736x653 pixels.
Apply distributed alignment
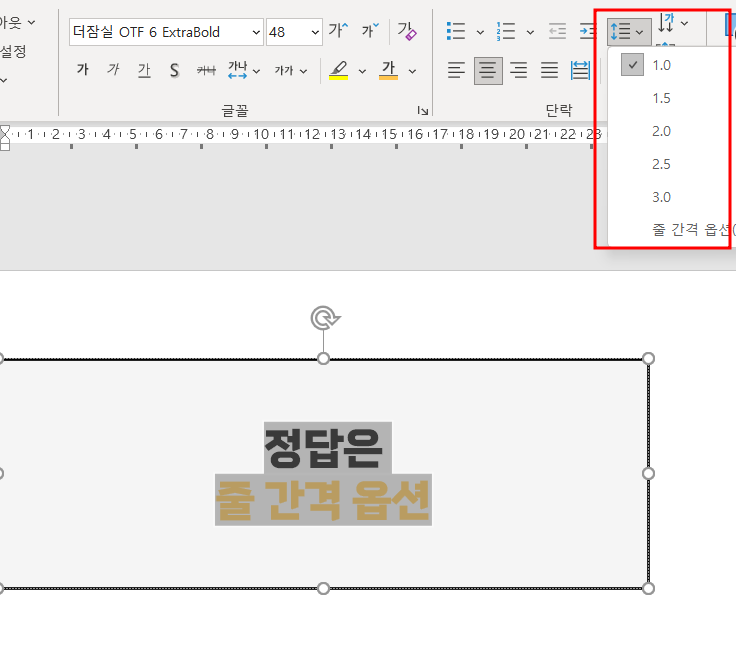click(580, 71)
